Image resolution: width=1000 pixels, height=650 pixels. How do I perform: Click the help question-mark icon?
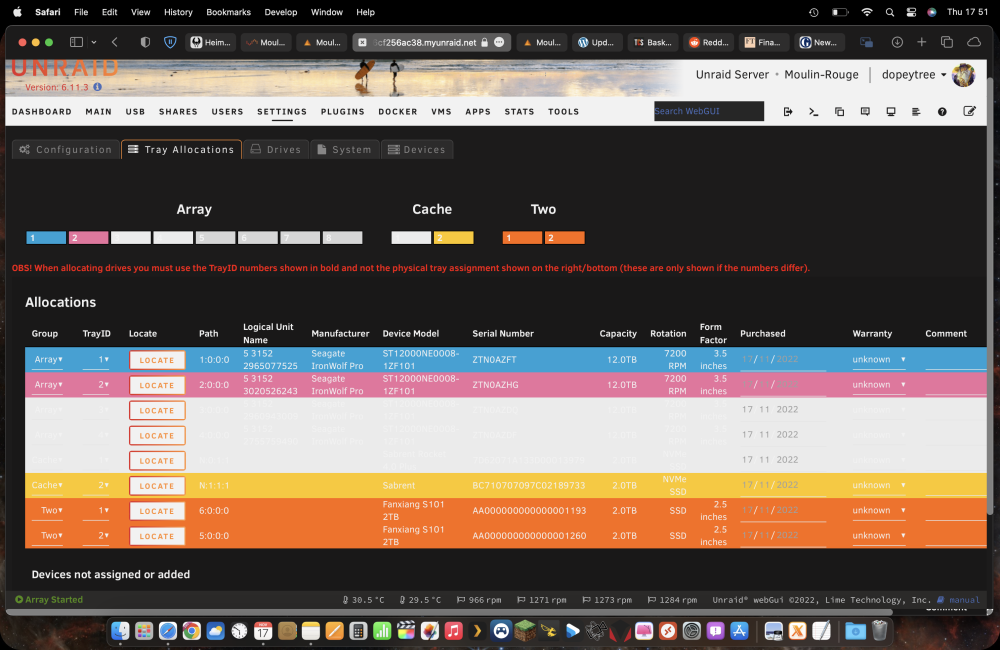(x=942, y=112)
